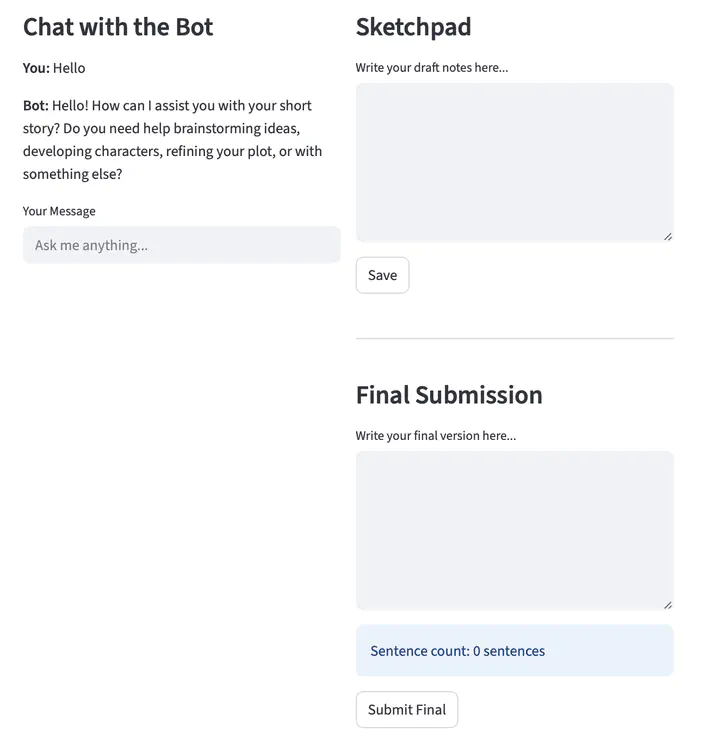Focus the Sketchpad draft notes text area
The width and height of the screenshot is (720, 745).
coord(514,162)
